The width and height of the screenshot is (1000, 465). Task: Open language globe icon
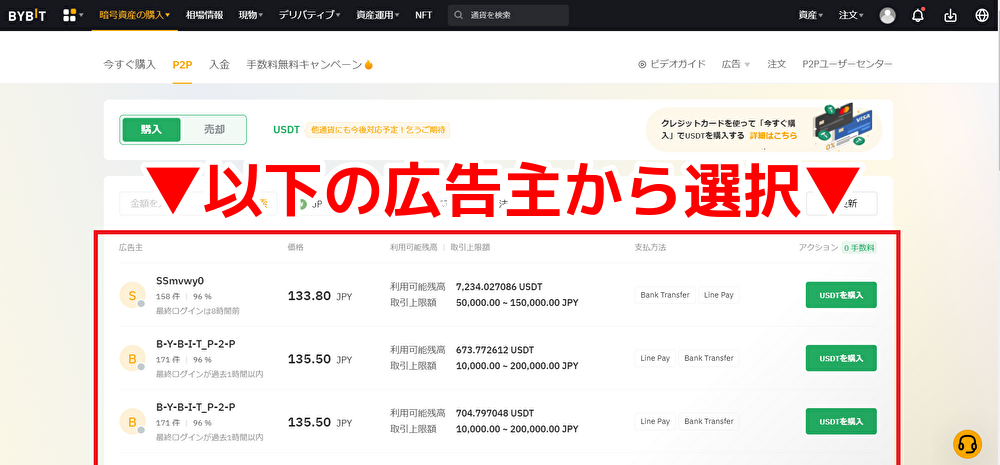click(982, 15)
